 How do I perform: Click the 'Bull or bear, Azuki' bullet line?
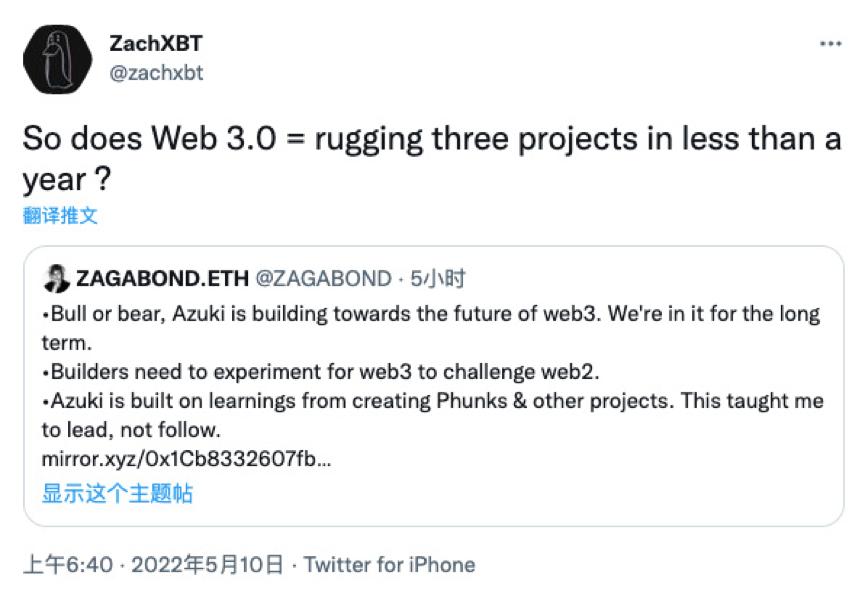431,314
